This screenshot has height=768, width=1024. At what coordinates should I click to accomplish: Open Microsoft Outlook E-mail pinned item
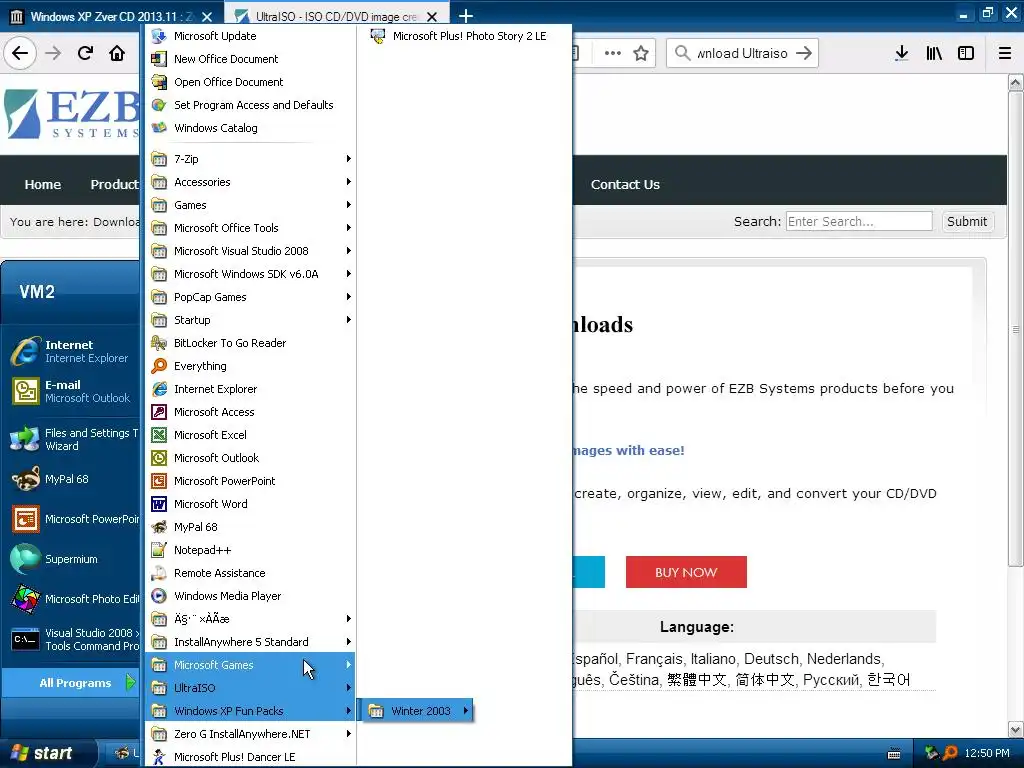click(72, 391)
